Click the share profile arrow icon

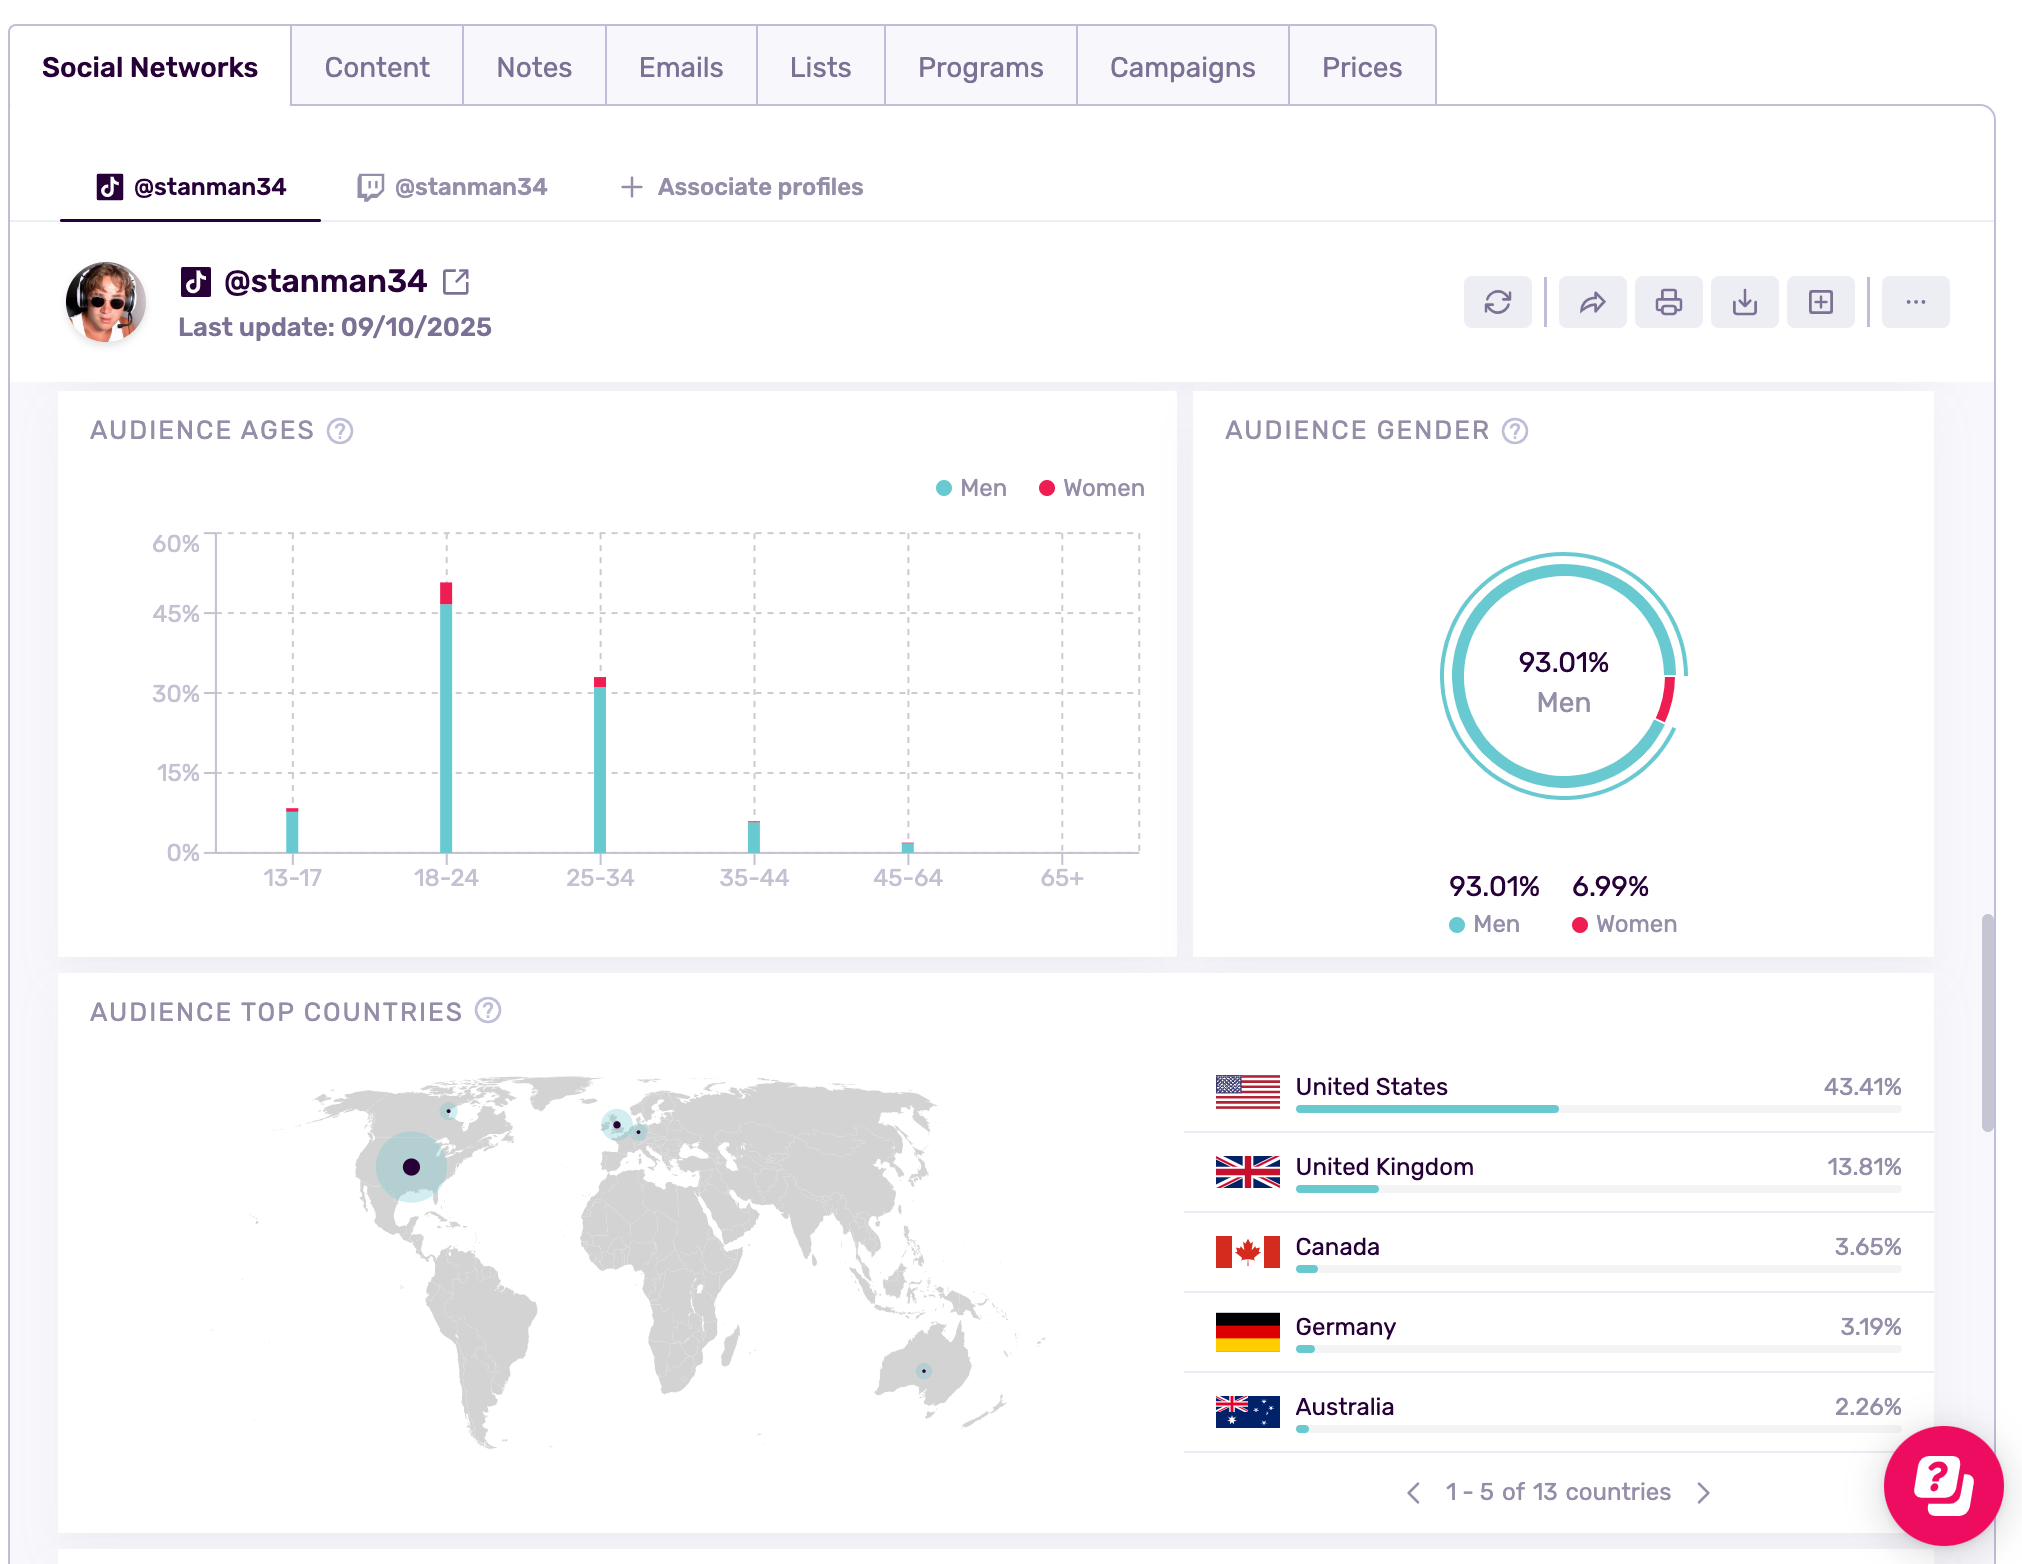(1592, 302)
